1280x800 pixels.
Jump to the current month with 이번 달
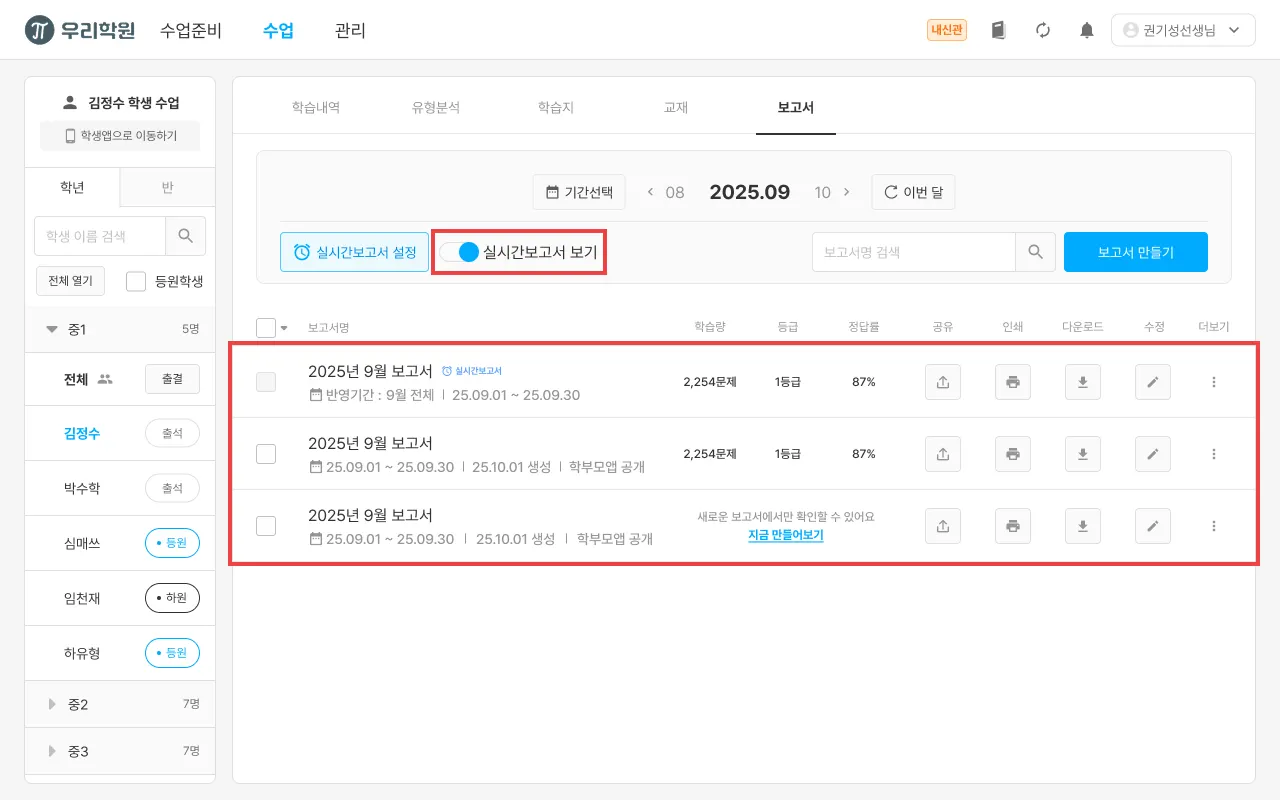913,192
